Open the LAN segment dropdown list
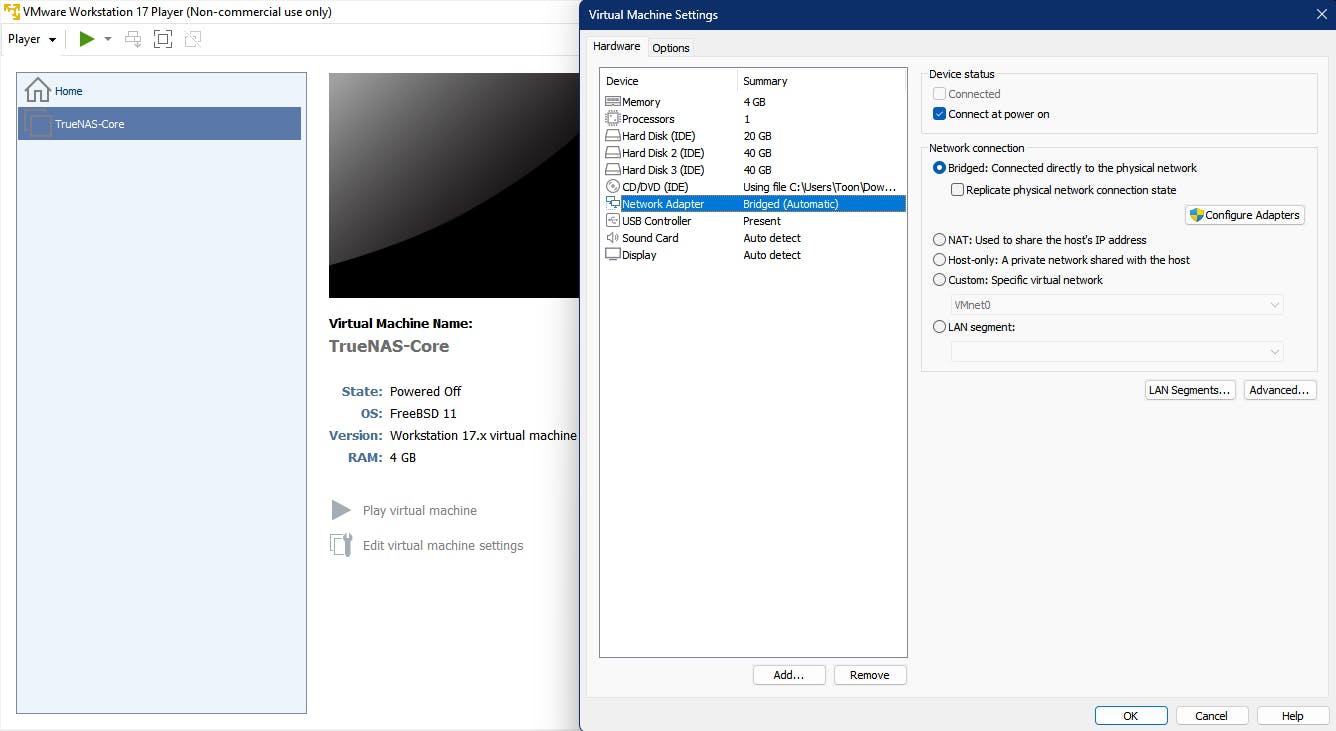 [x=1117, y=352]
